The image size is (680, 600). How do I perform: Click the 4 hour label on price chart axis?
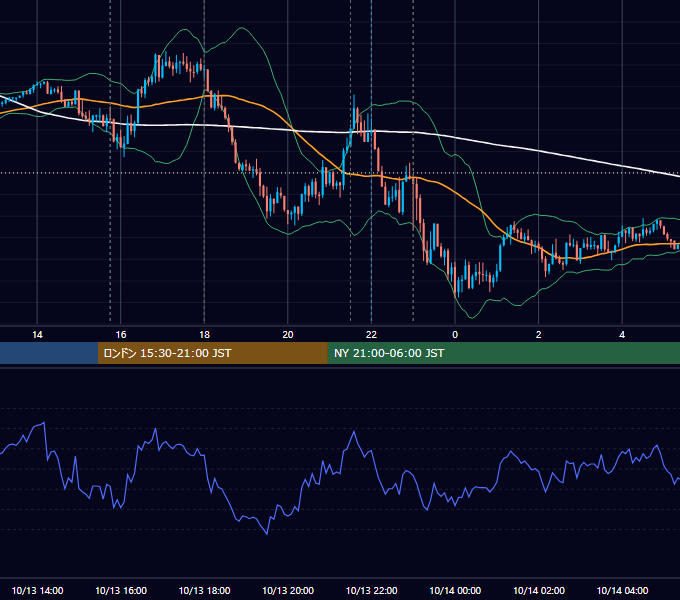tap(622, 335)
